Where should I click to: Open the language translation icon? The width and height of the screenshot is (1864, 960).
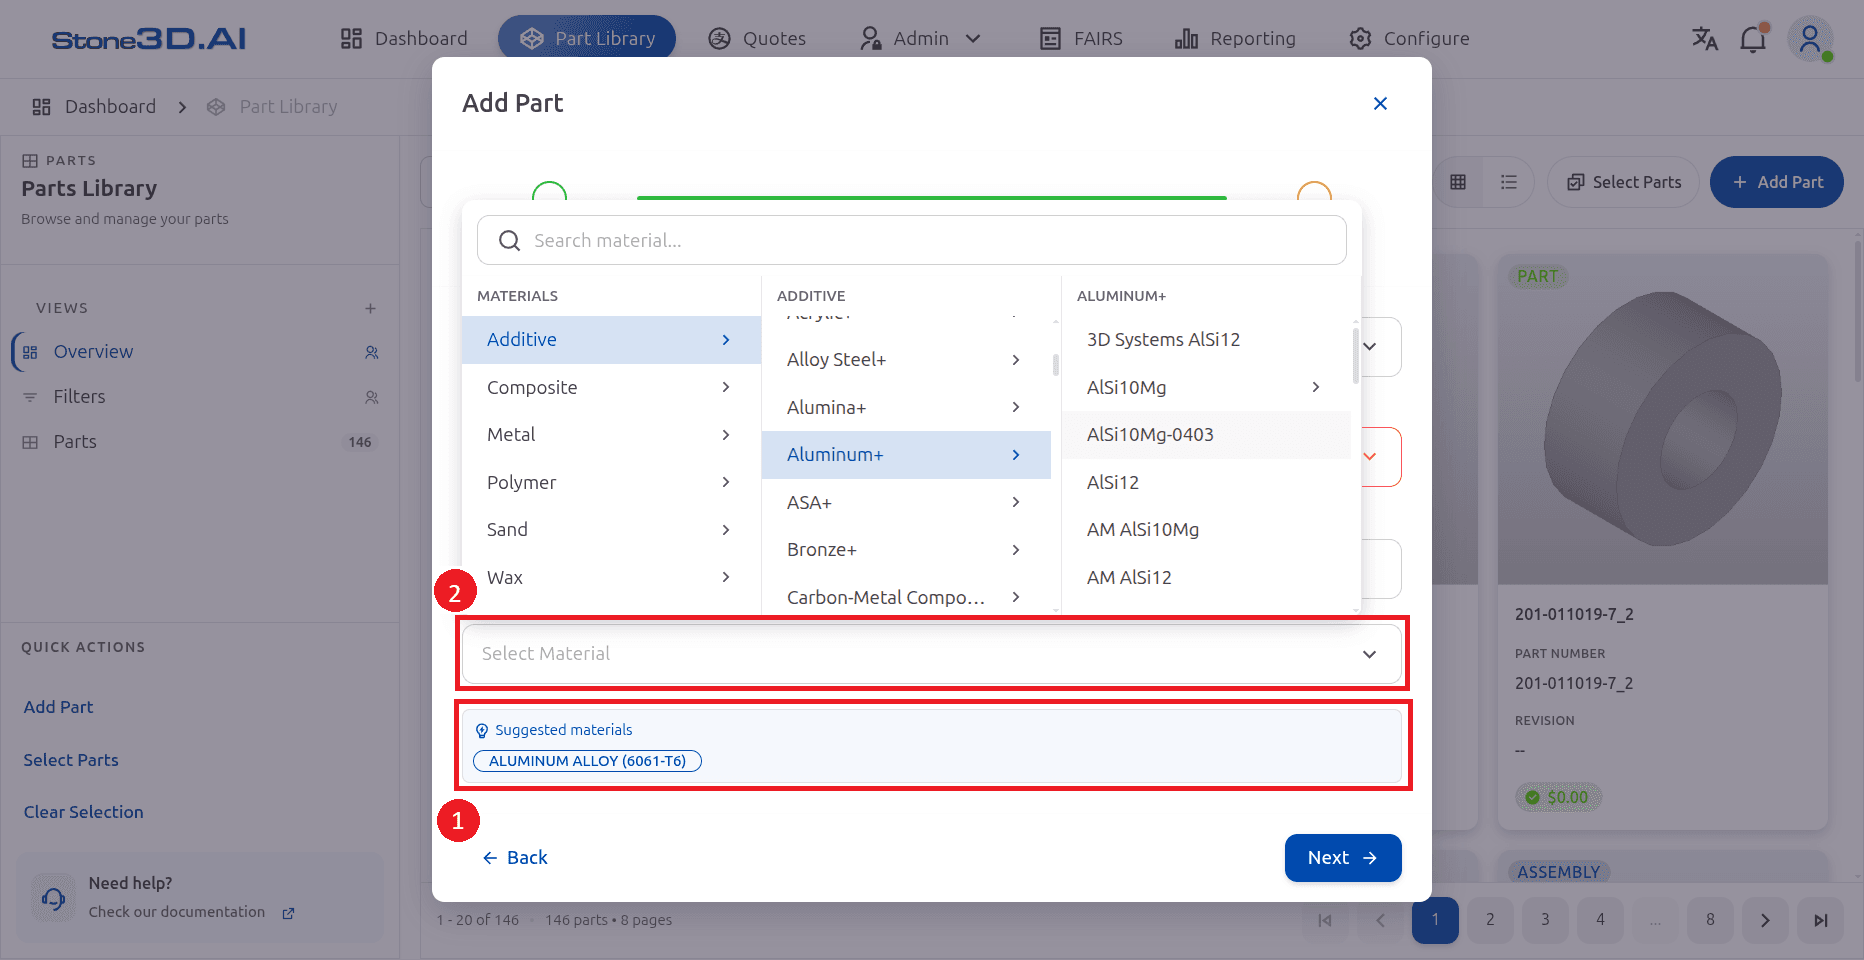pyautogui.click(x=1704, y=39)
